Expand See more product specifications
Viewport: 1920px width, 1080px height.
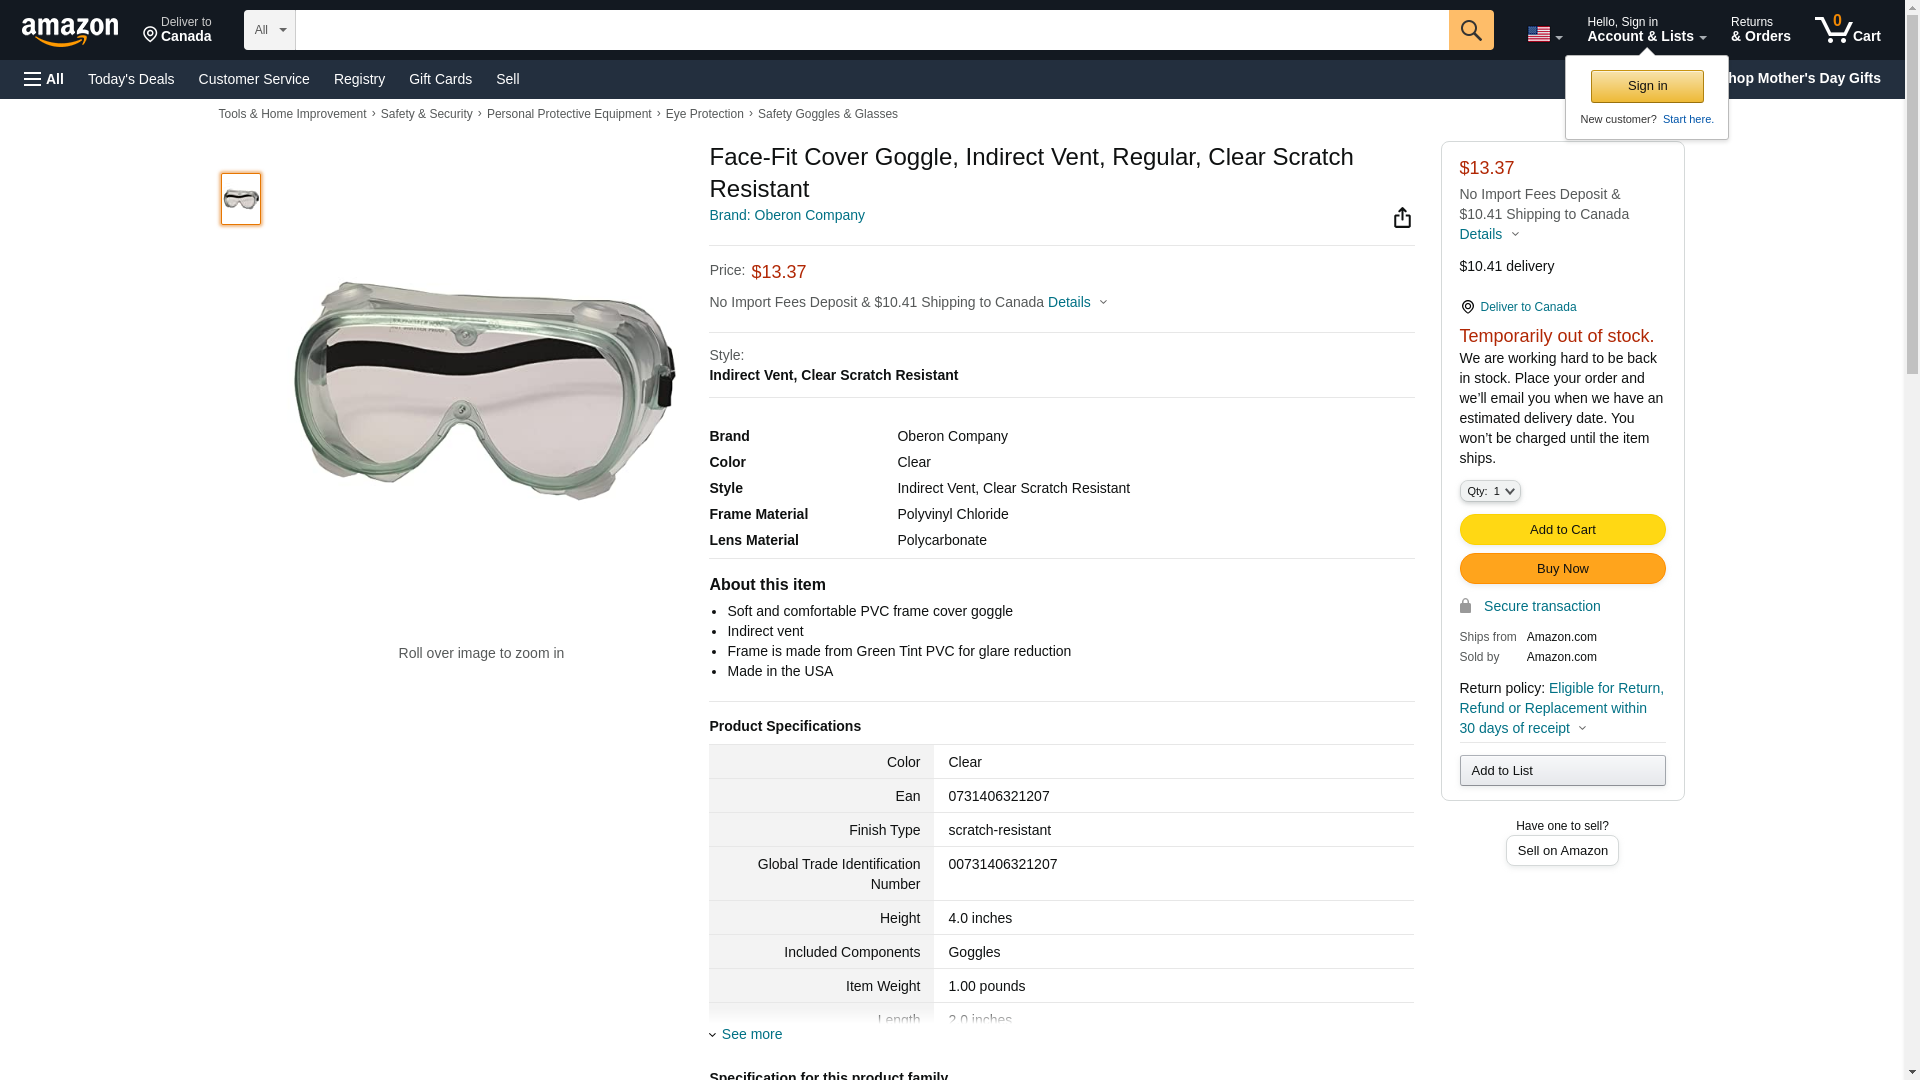coord(750,1034)
